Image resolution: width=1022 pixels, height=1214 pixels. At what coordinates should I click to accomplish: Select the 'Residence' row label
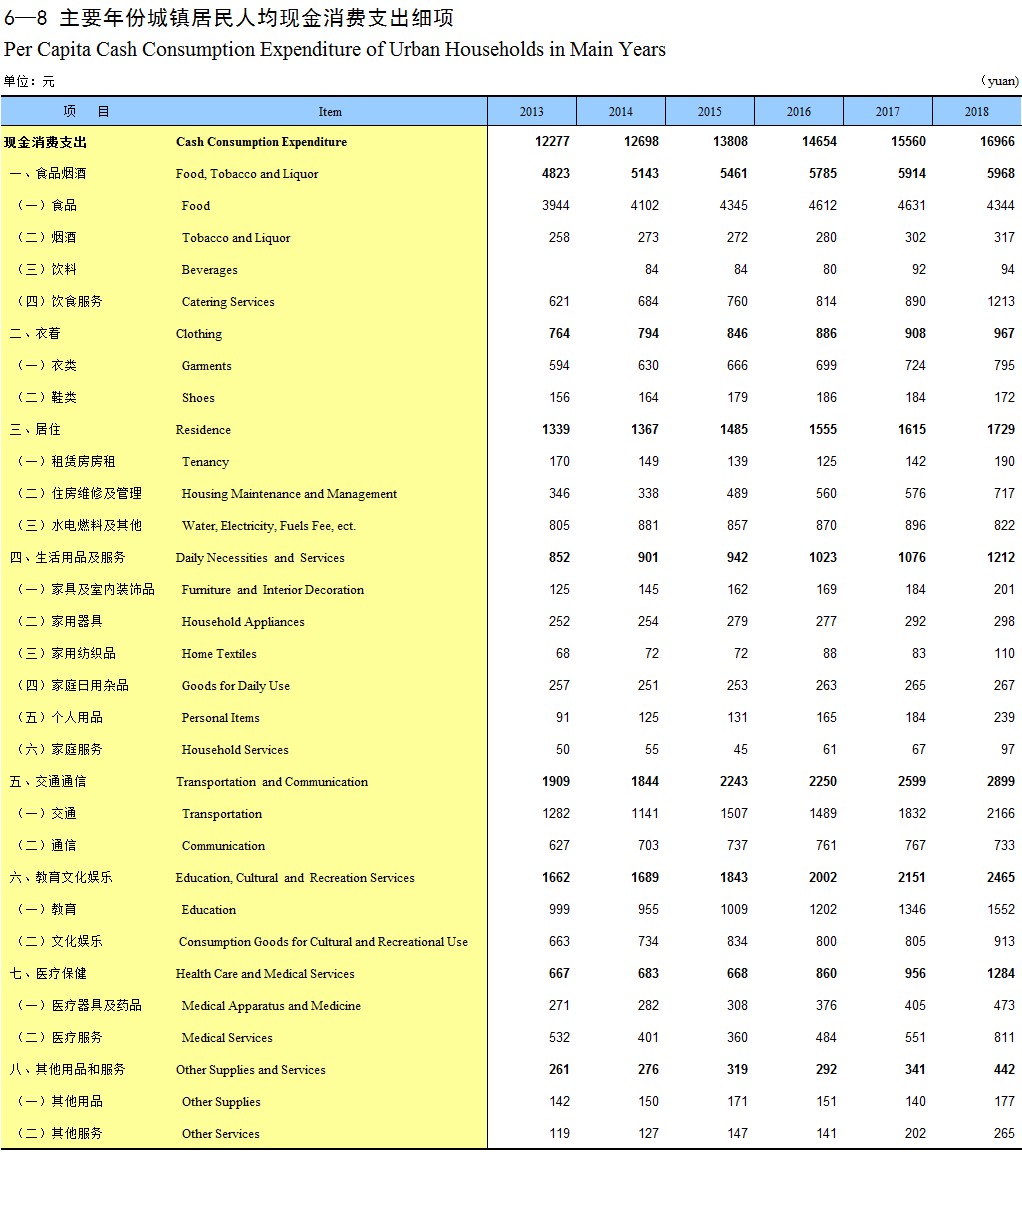203,430
